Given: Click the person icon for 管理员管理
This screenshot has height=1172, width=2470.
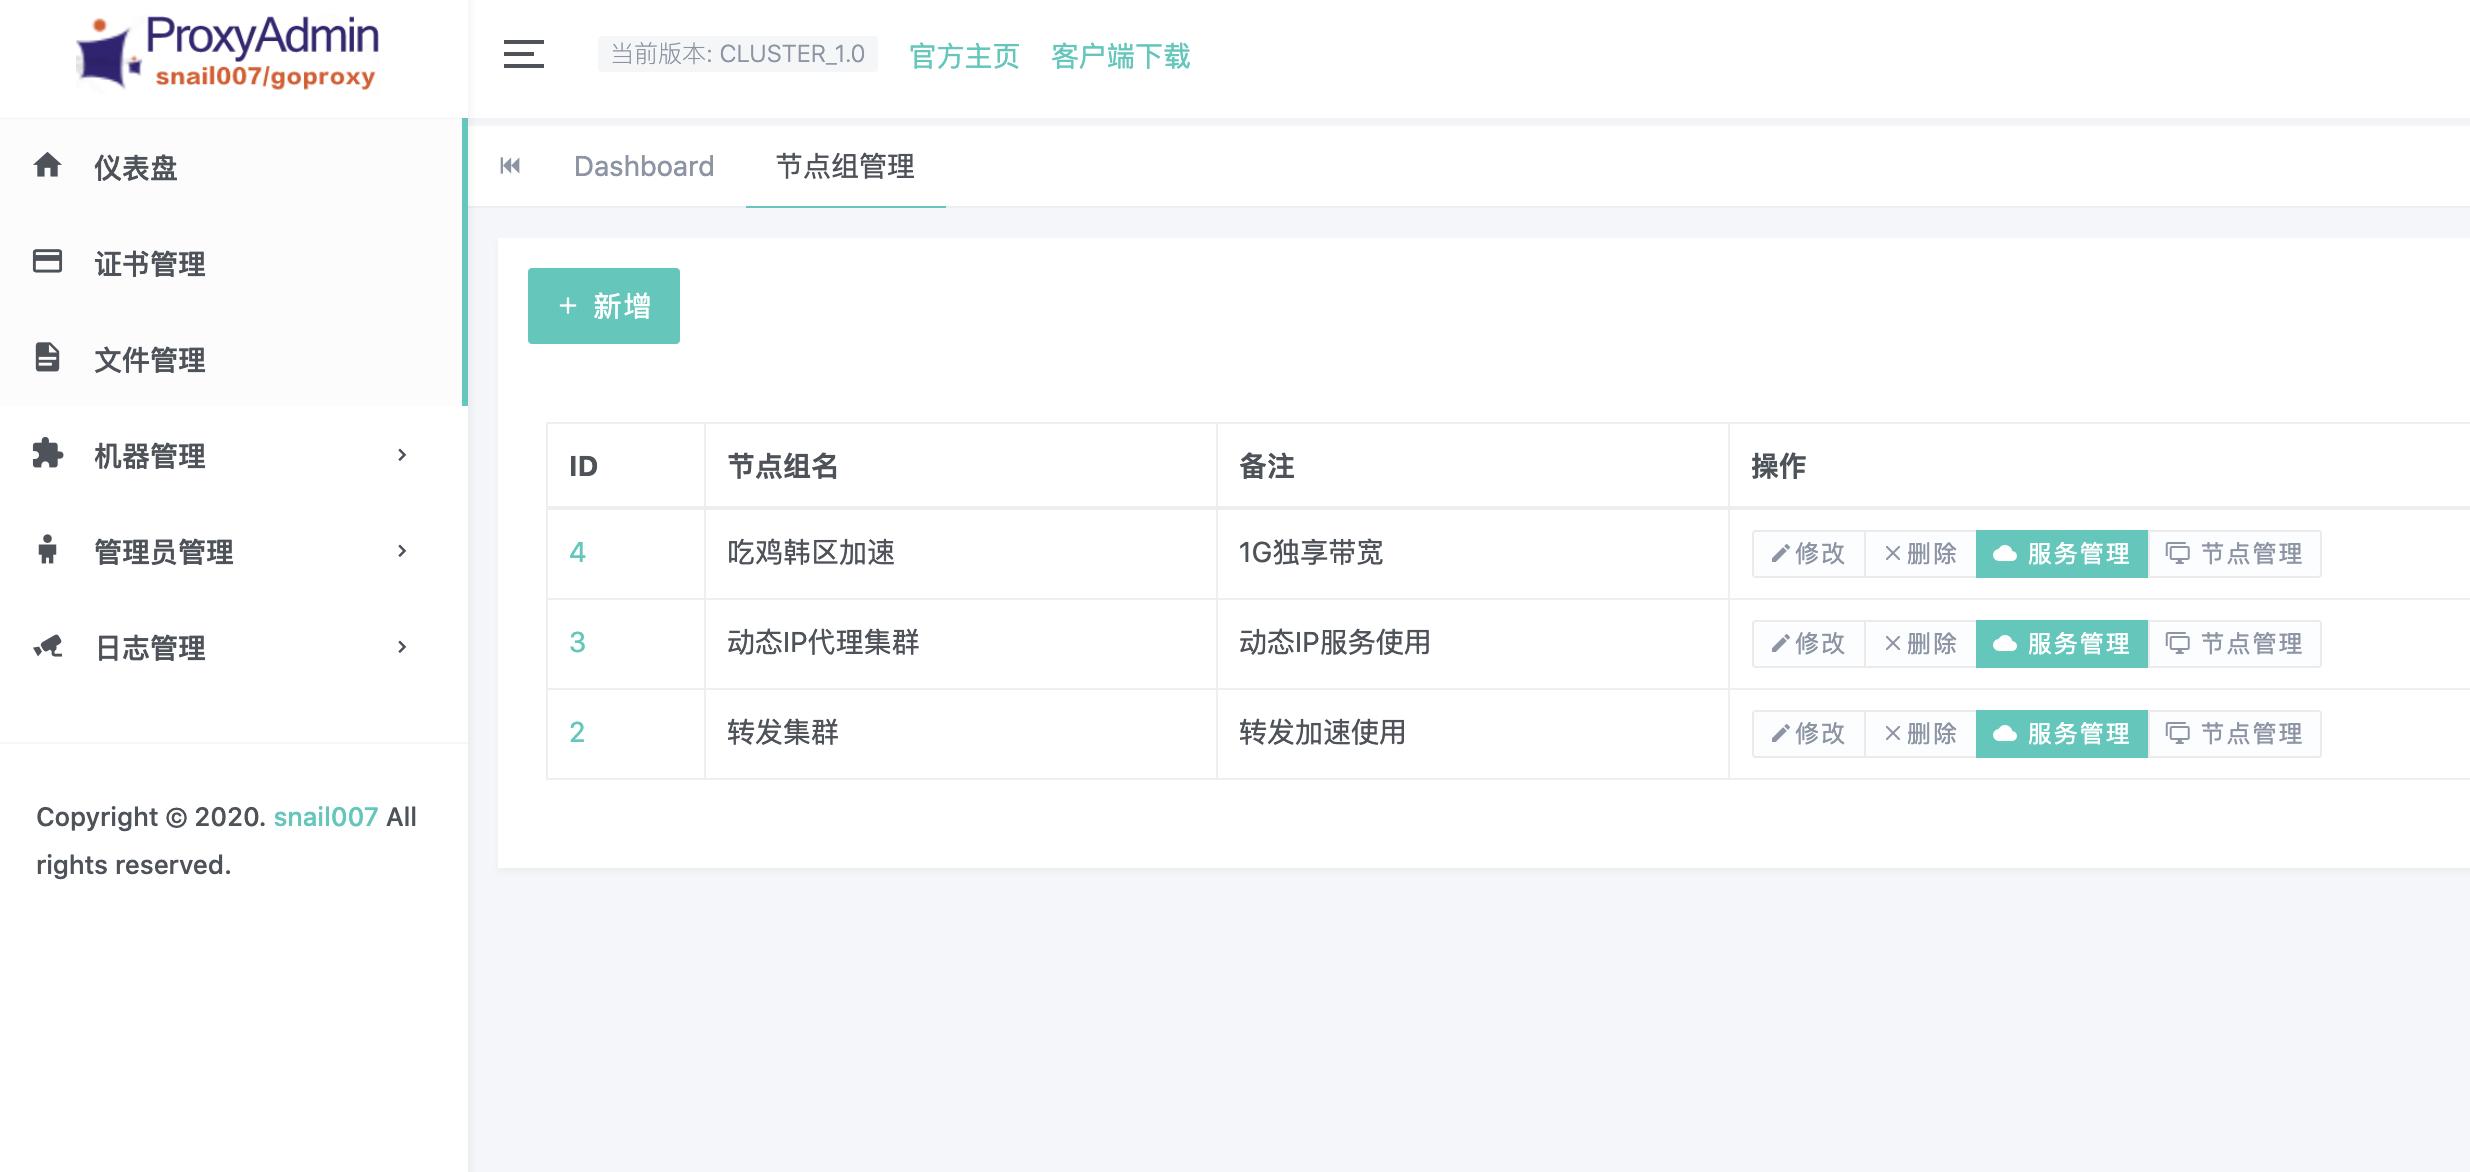Looking at the screenshot, I should point(47,549).
